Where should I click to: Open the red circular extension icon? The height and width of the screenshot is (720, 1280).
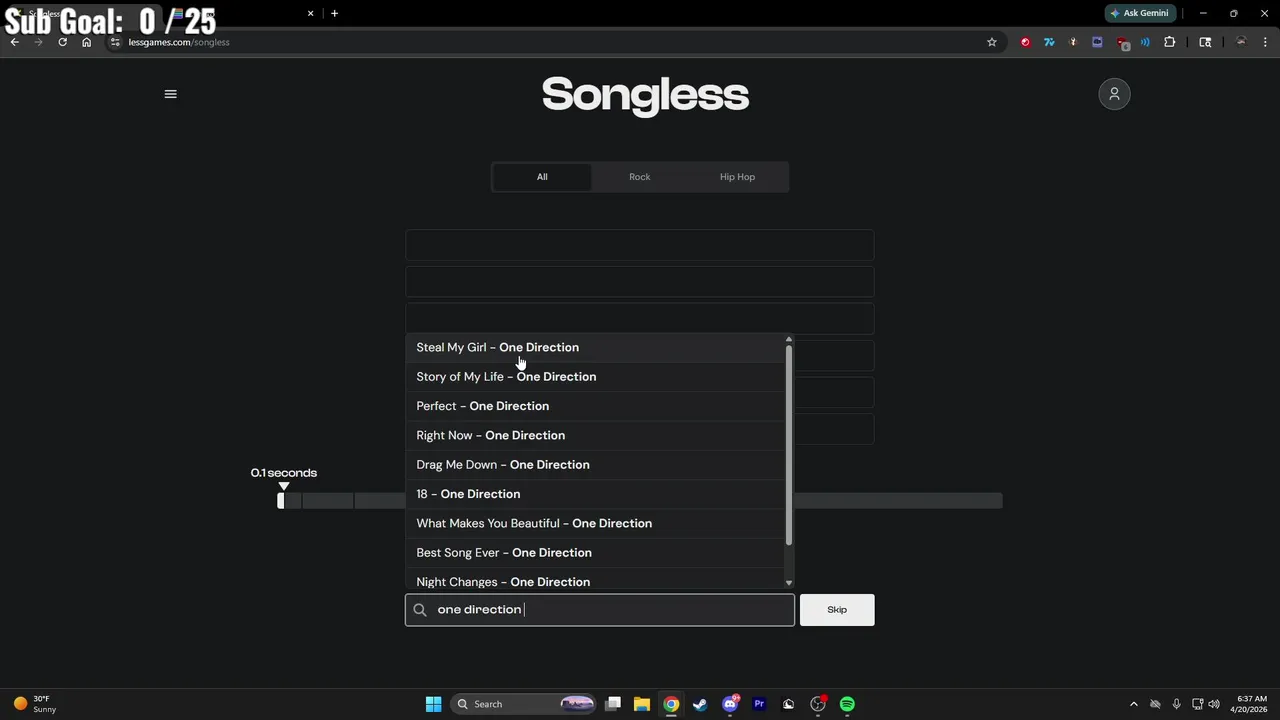(1025, 42)
